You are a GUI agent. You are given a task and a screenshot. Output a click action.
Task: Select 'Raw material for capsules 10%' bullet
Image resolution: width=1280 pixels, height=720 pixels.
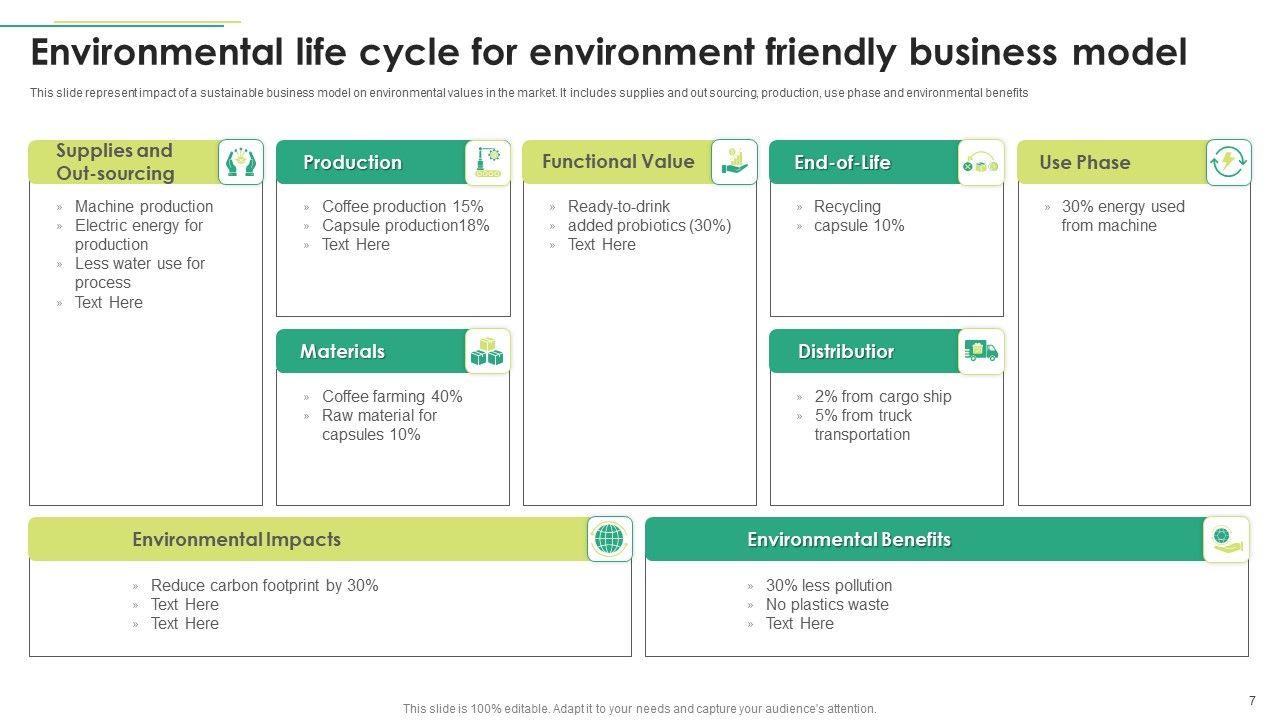click(x=380, y=425)
